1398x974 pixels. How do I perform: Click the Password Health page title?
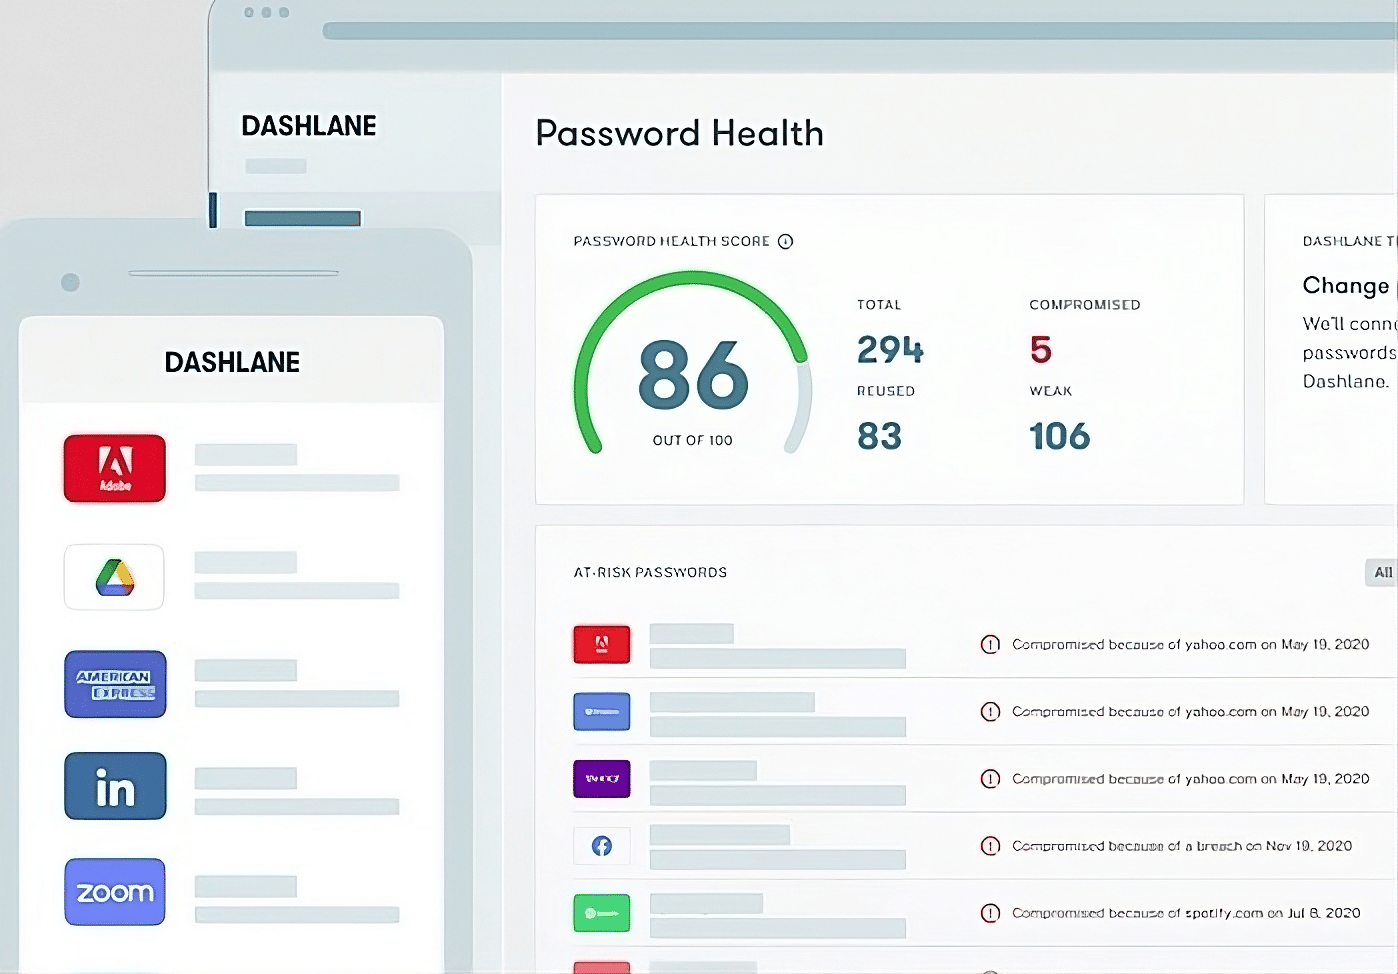680,133
